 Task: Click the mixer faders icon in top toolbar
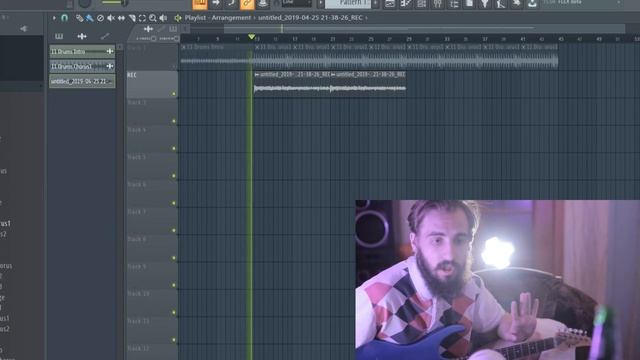438,4
